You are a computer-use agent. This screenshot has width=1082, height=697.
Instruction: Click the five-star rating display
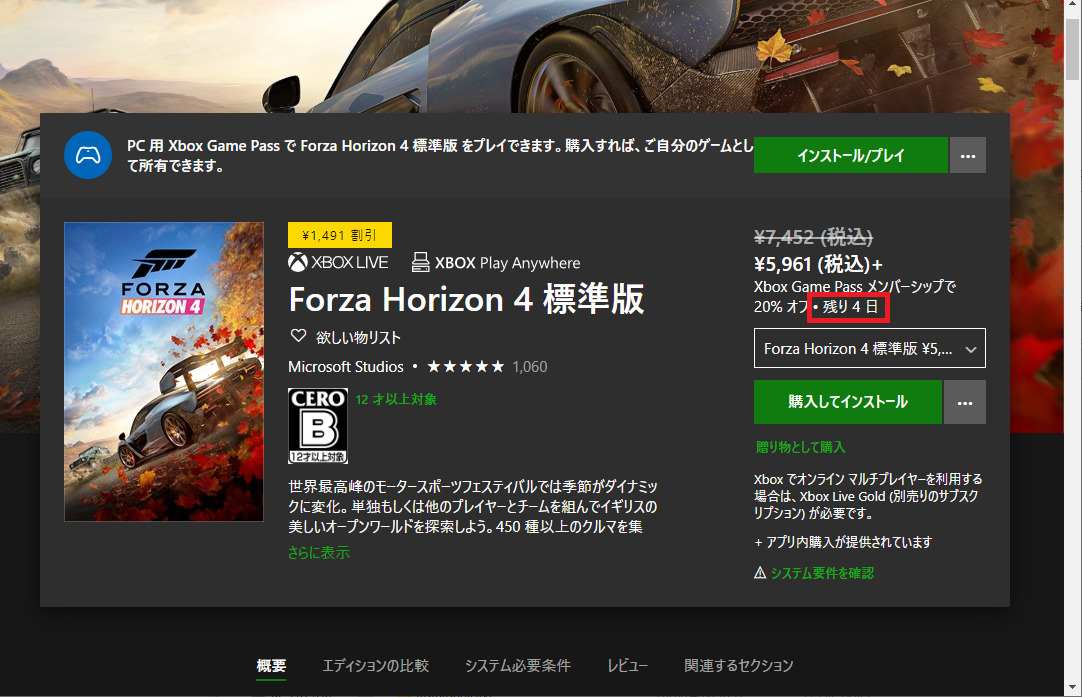click(x=466, y=366)
